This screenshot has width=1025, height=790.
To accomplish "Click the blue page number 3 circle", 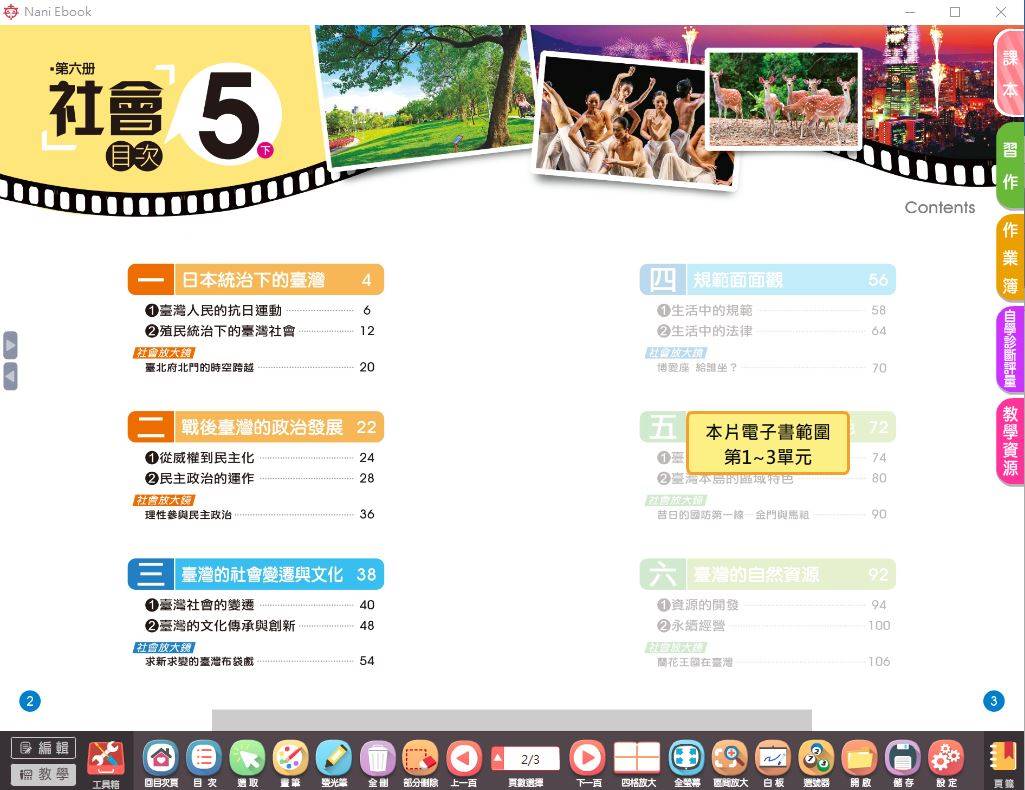I will click(x=994, y=701).
